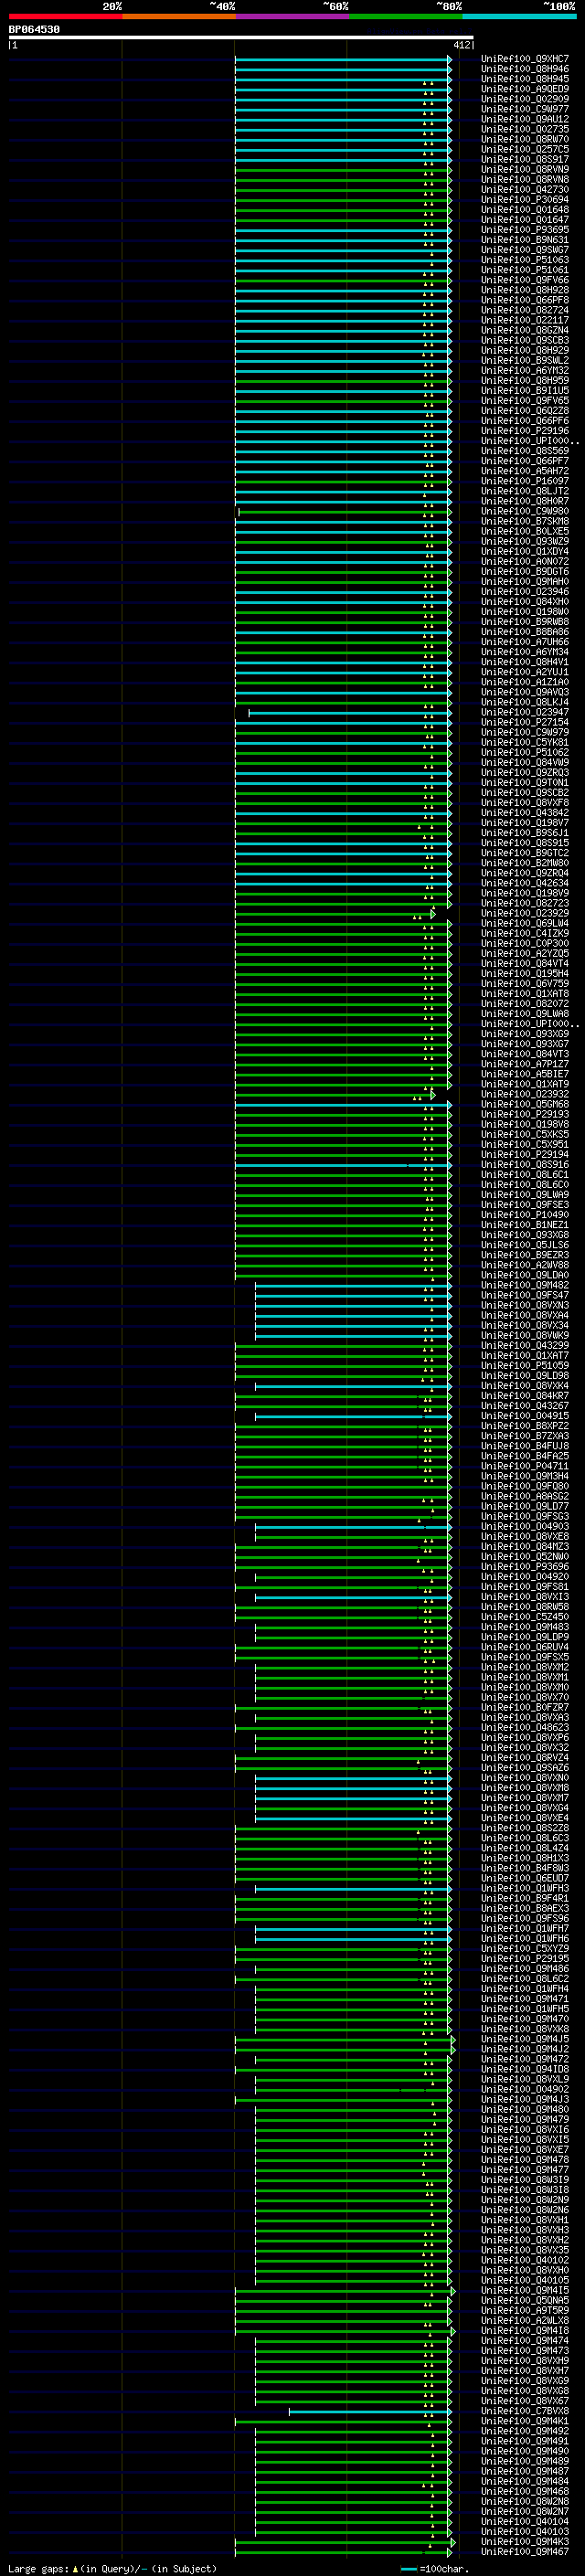Select label UniRef100_Q9FS47
This screenshot has width=585, height=2576.
tap(524, 1295)
